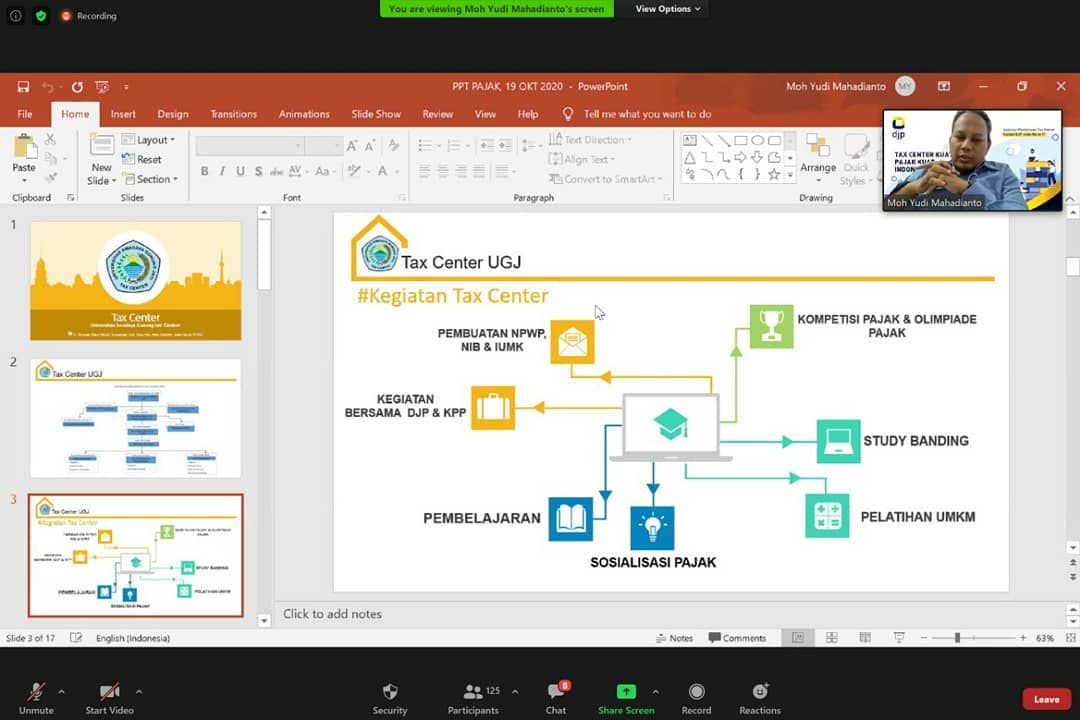Open the Zoom Chat panel
The image size is (1080, 720).
point(556,692)
